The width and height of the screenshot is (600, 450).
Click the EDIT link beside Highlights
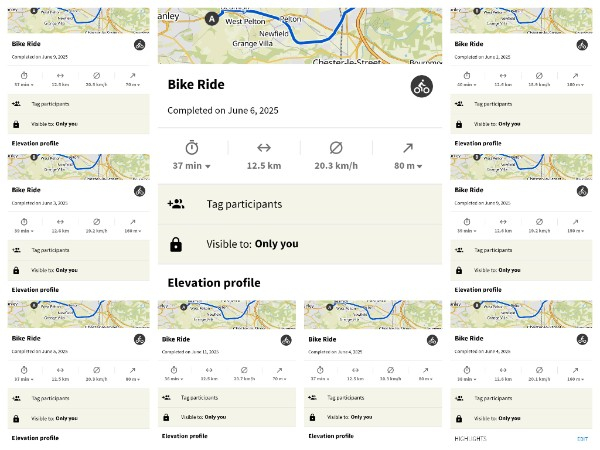[x=582, y=439]
